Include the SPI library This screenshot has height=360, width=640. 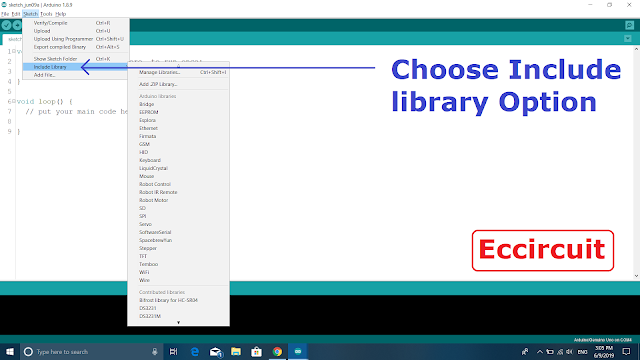tap(178, 216)
